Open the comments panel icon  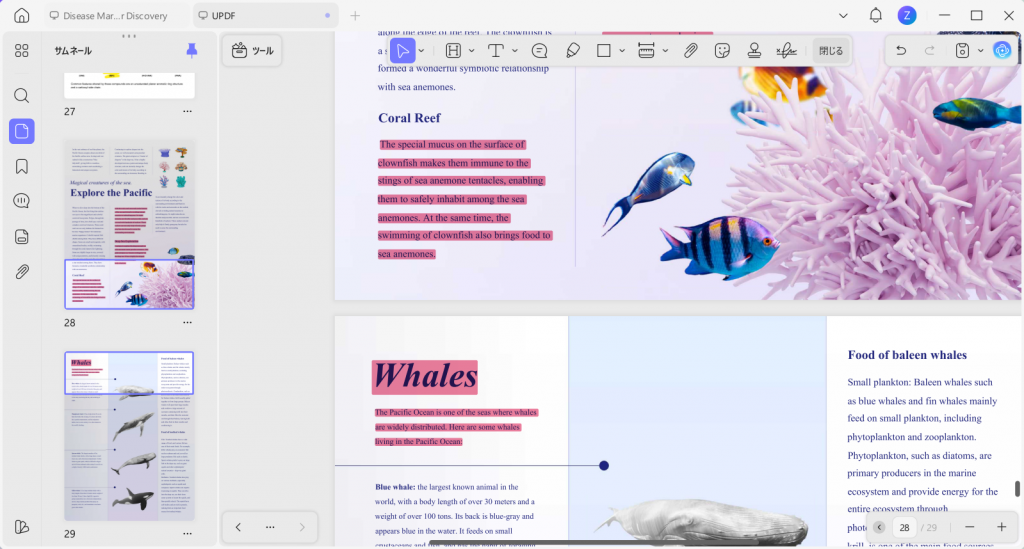[x=22, y=201]
